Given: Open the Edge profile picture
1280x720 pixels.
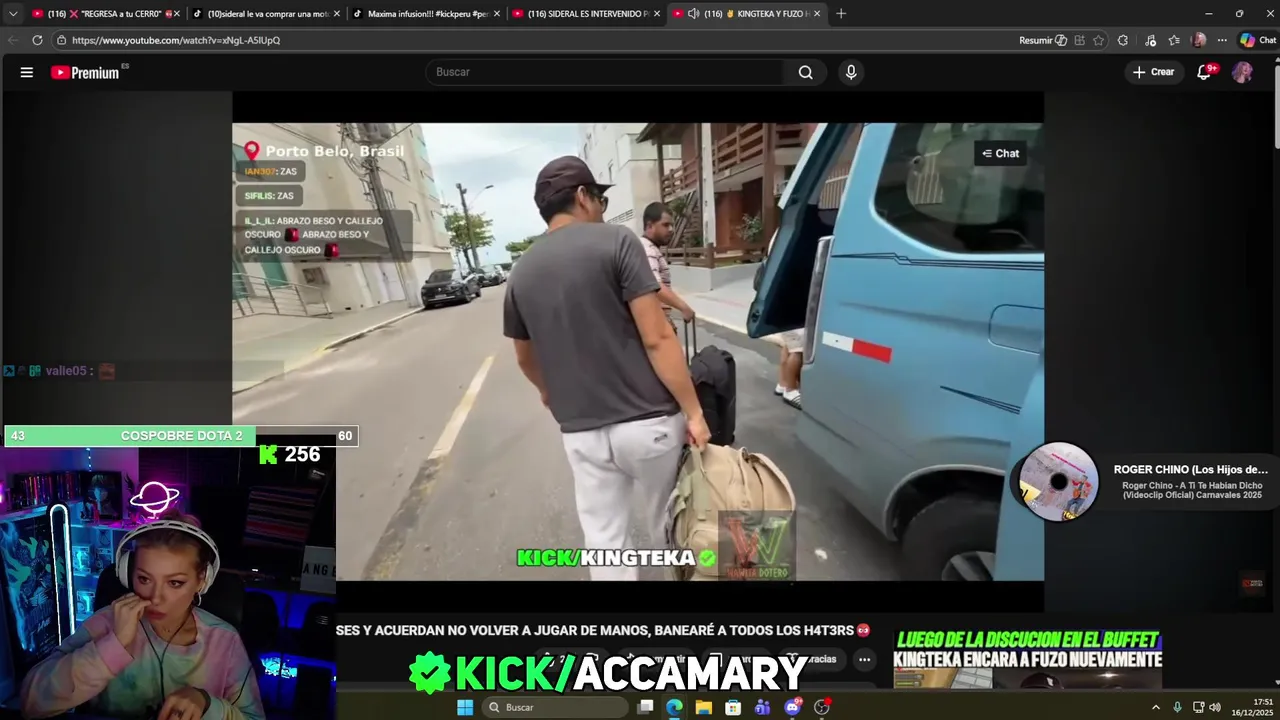Looking at the screenshot, I should point(1199,40).
